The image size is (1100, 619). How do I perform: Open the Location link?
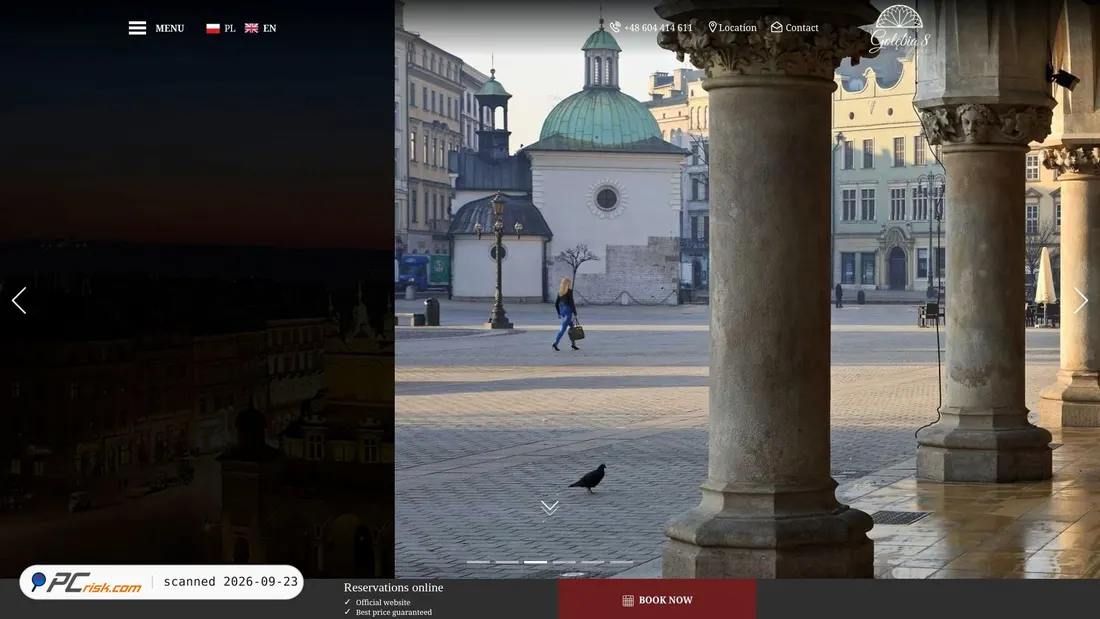click(732, 27)
